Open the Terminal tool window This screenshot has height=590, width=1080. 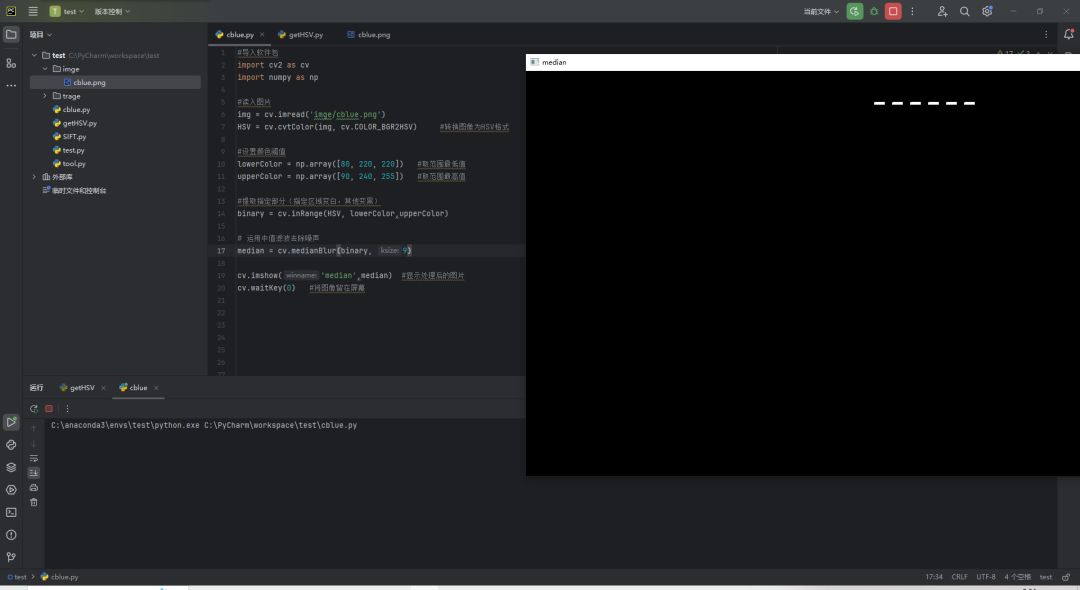pyautogui.click(x=11, y=512)
